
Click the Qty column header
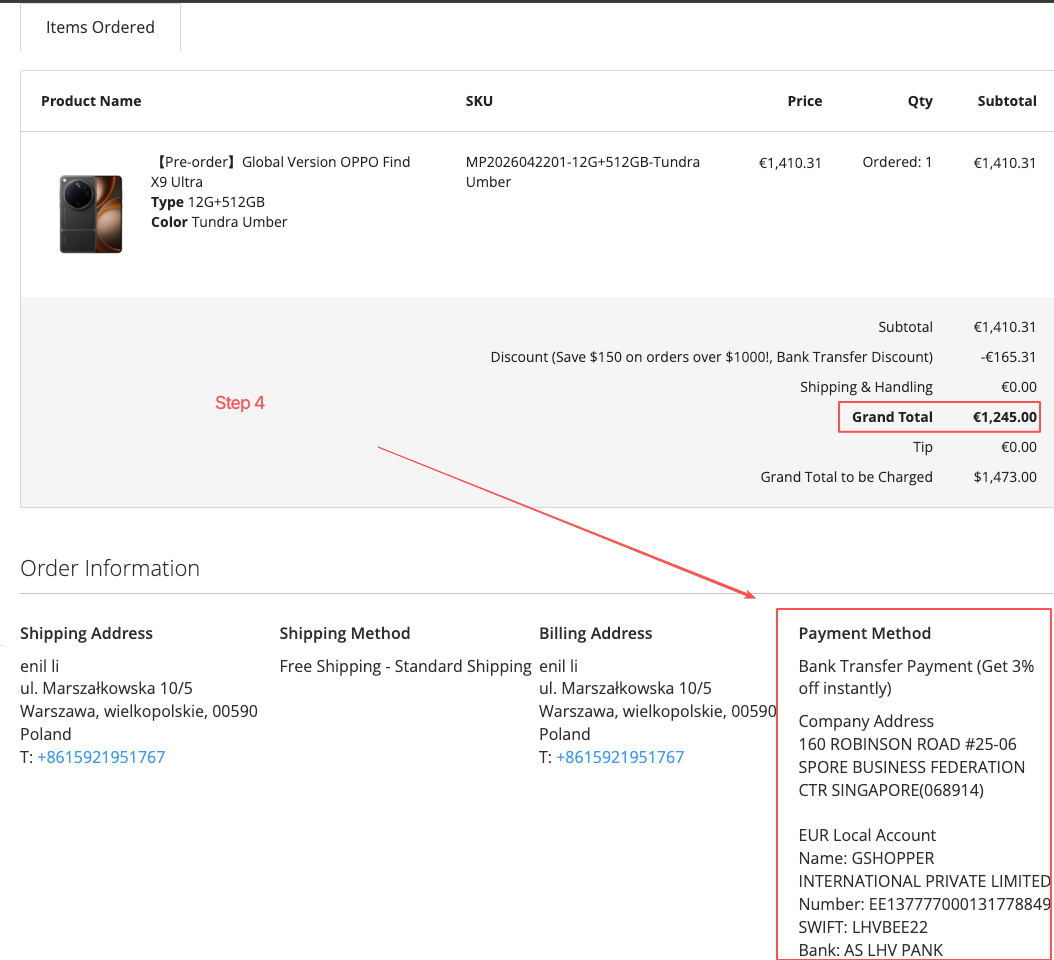pos(920,101)
